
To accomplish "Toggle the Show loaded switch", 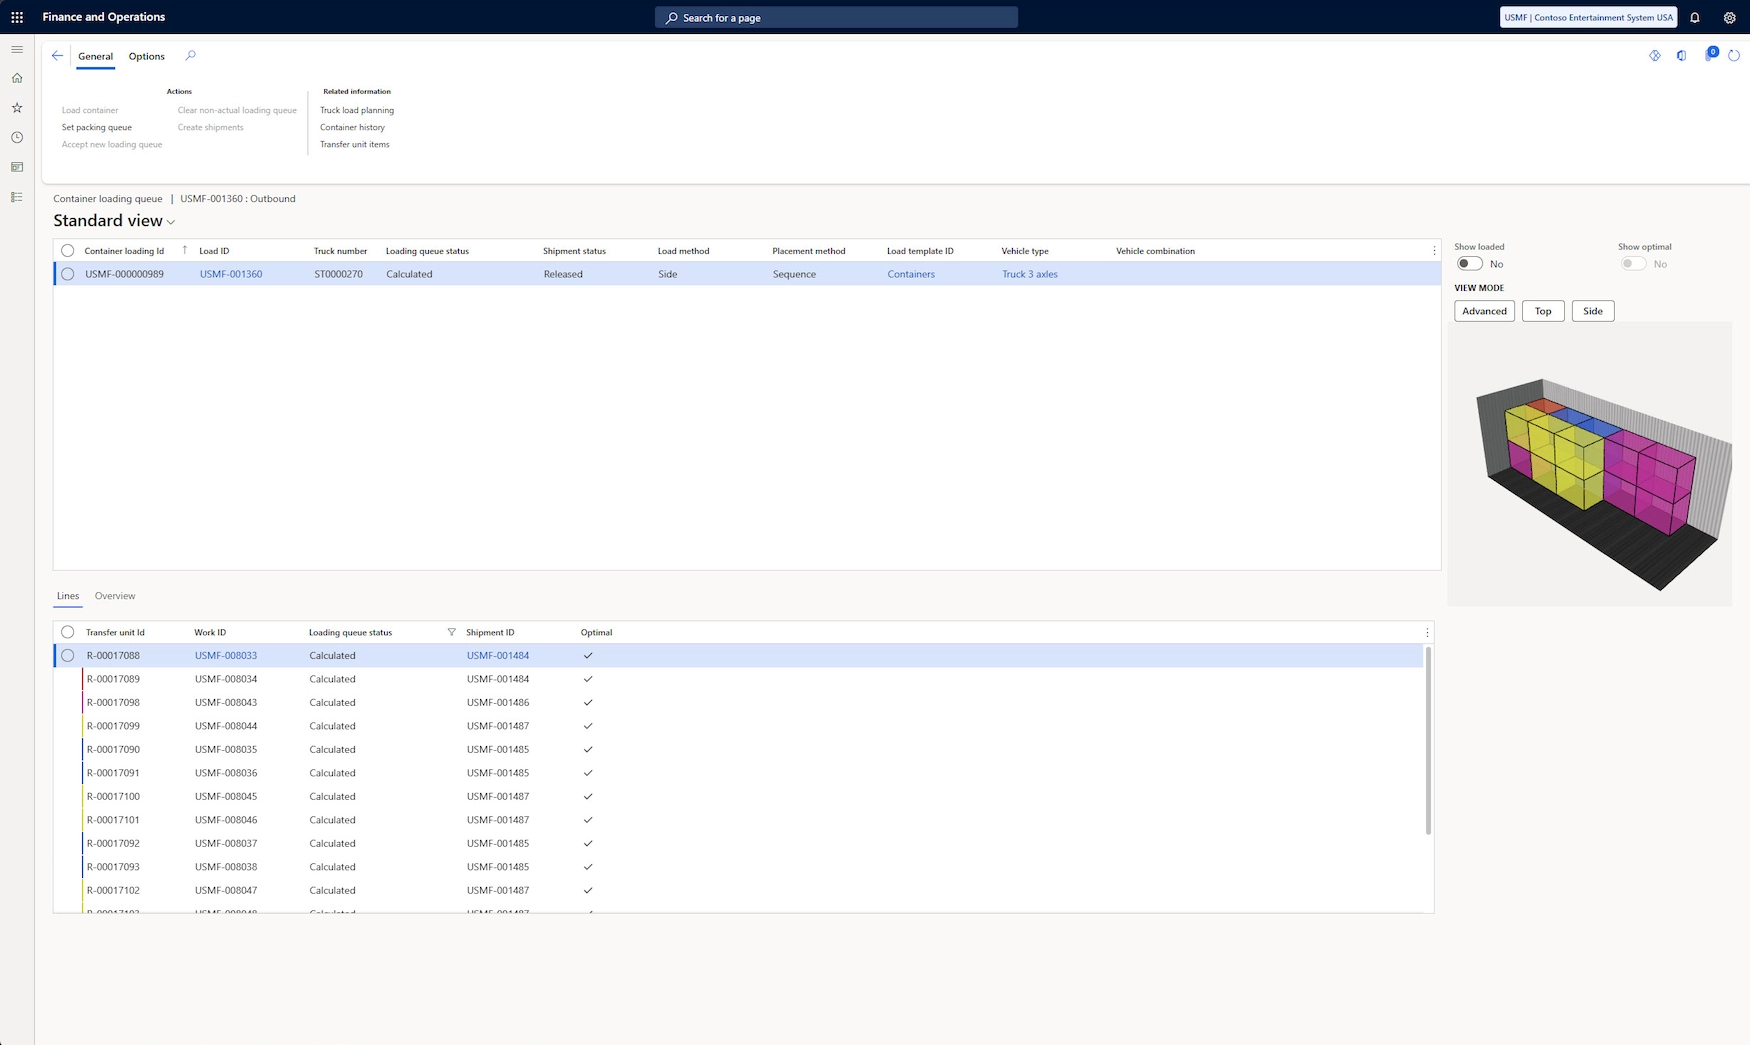I will click(1469, 264).
